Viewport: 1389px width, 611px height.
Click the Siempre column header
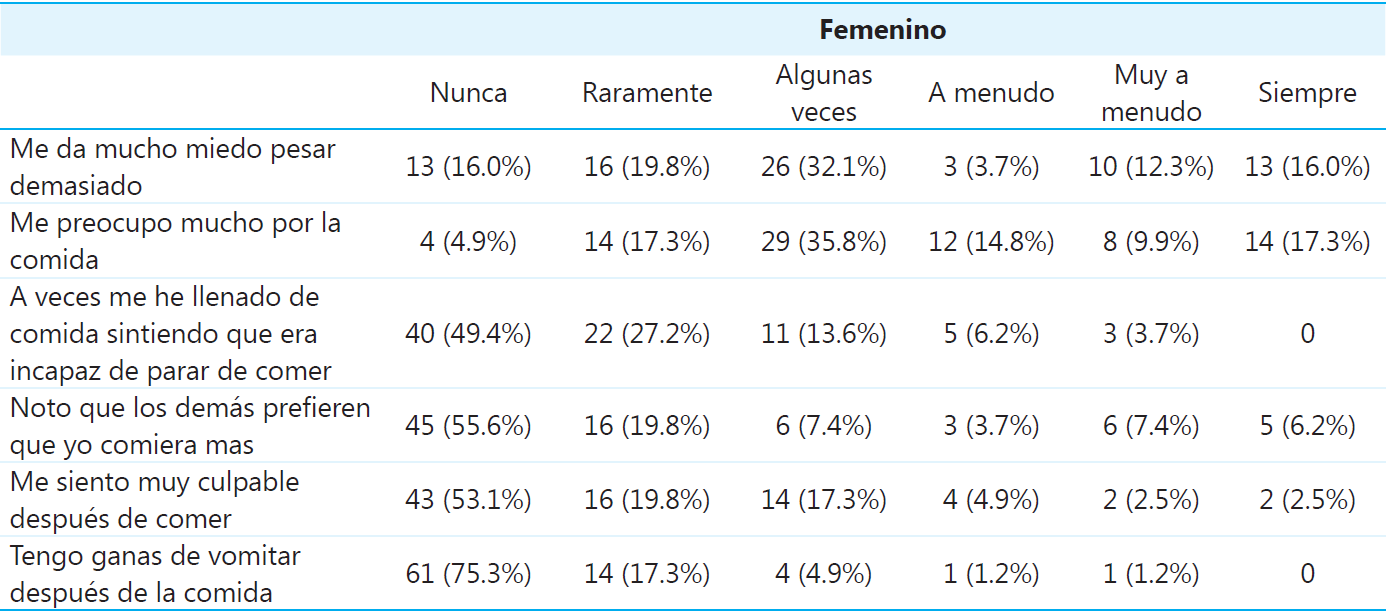click(1307, 93)
